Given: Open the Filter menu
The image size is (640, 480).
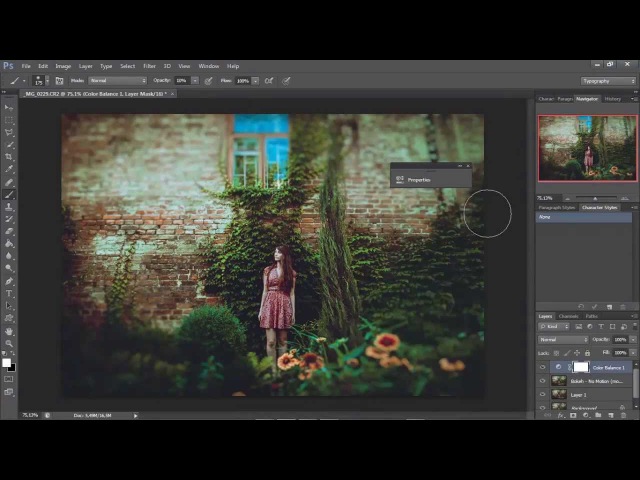Looking at the screenshot, I should (149, 66).
